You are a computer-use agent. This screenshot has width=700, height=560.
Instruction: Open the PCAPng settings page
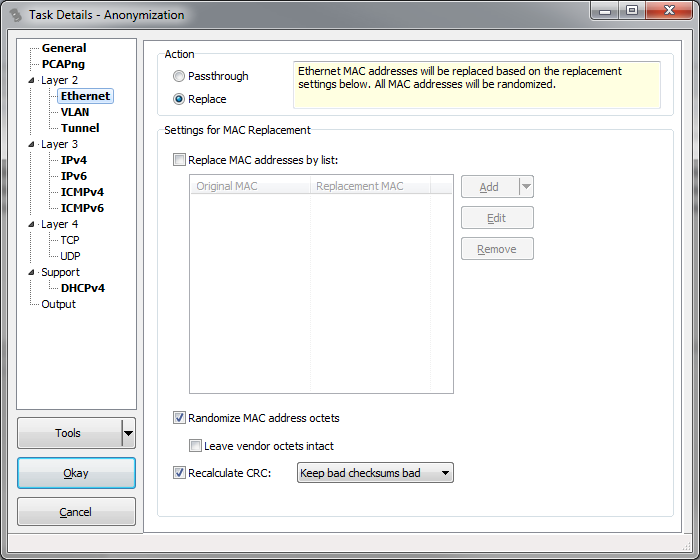click(x=63, y=64)
